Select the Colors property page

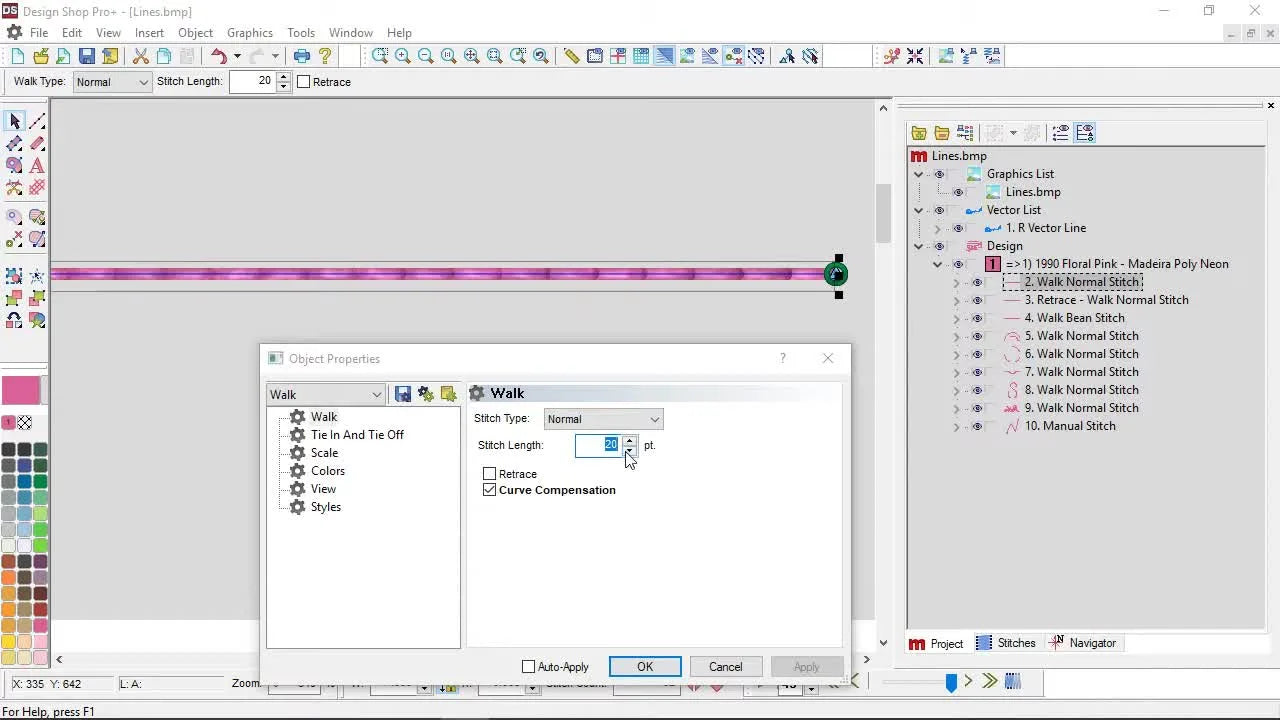pos(328,471)
